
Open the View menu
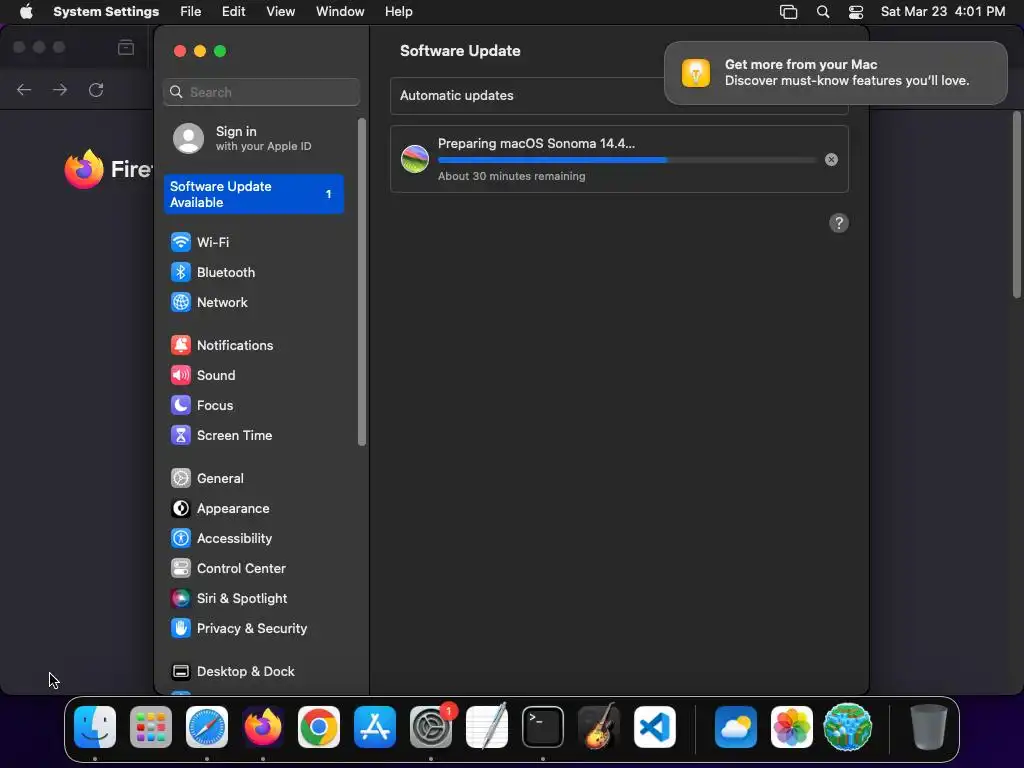coord(280,11)
